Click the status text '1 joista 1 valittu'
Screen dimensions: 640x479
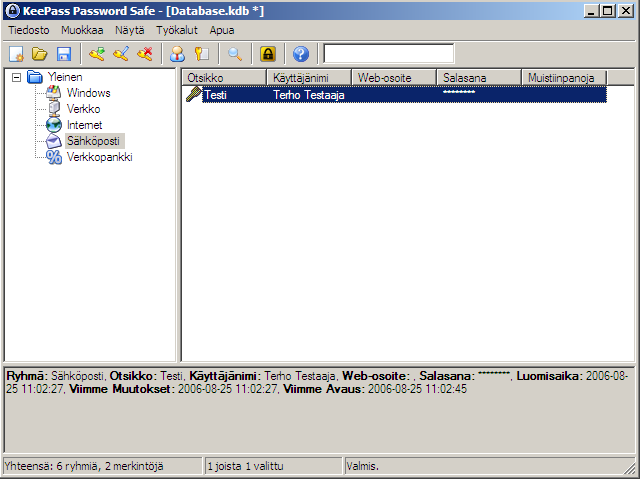[x=245, y=466]
